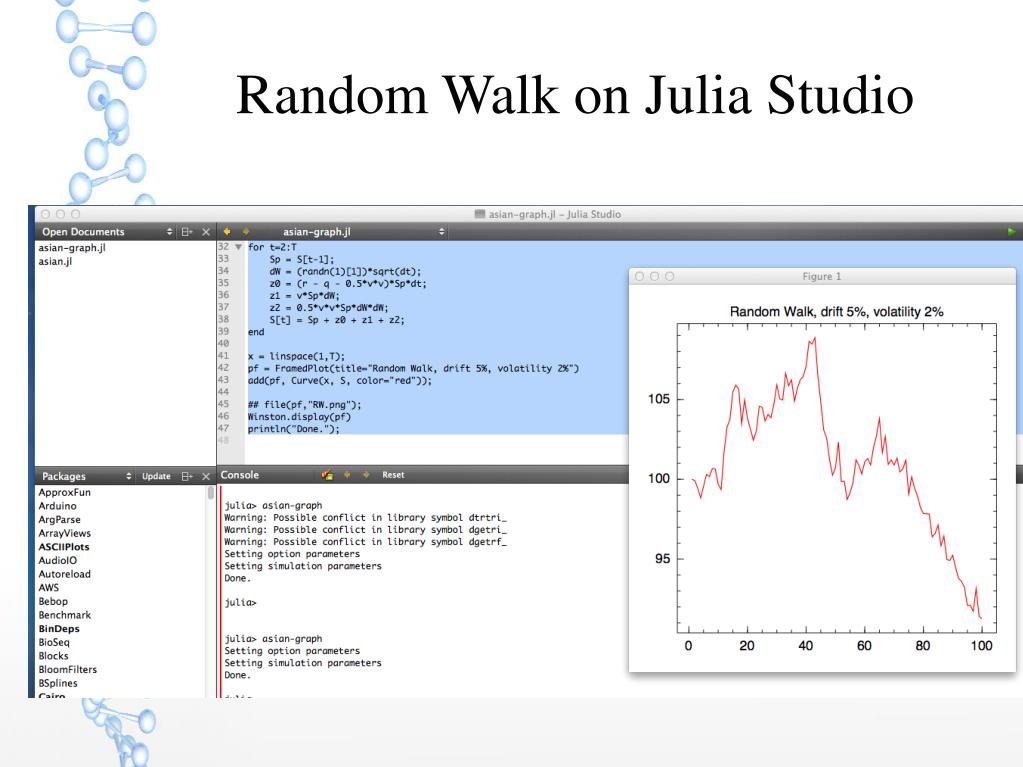Reset the Julia console
1023x767 pixels.
pyautogui.click(x=393, y=475)
